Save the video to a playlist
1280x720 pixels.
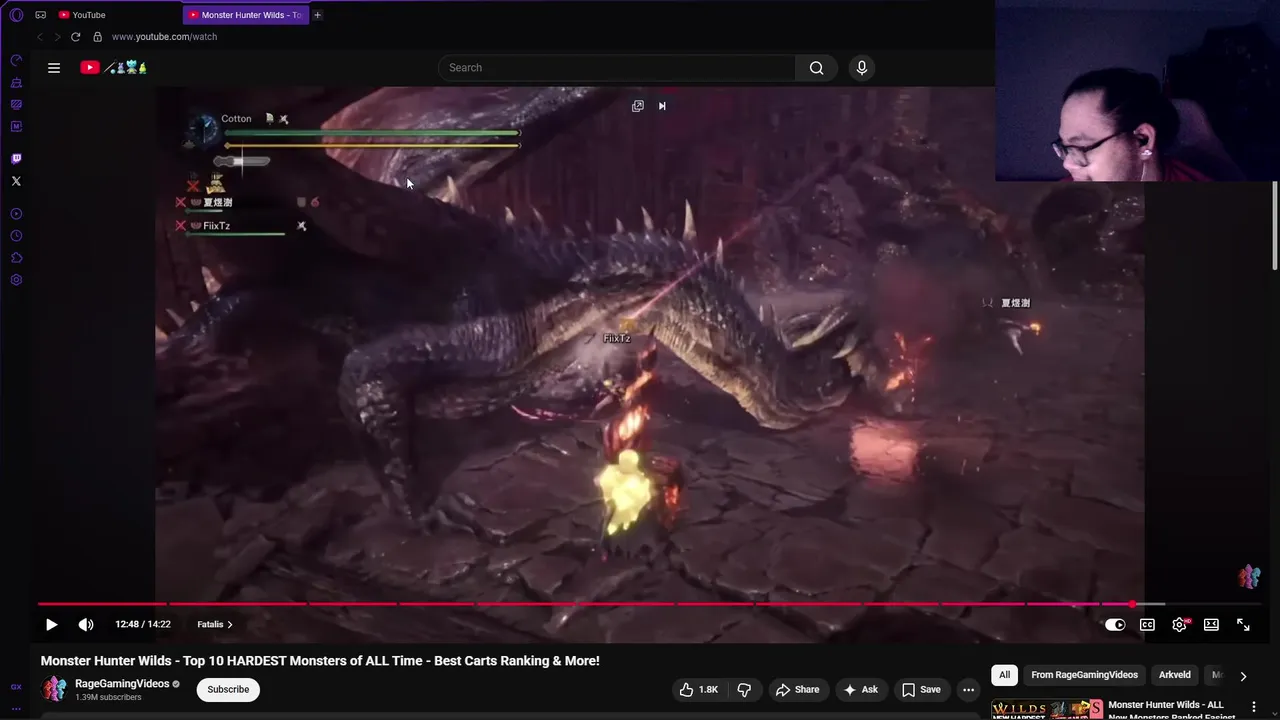tap(921, 689)
